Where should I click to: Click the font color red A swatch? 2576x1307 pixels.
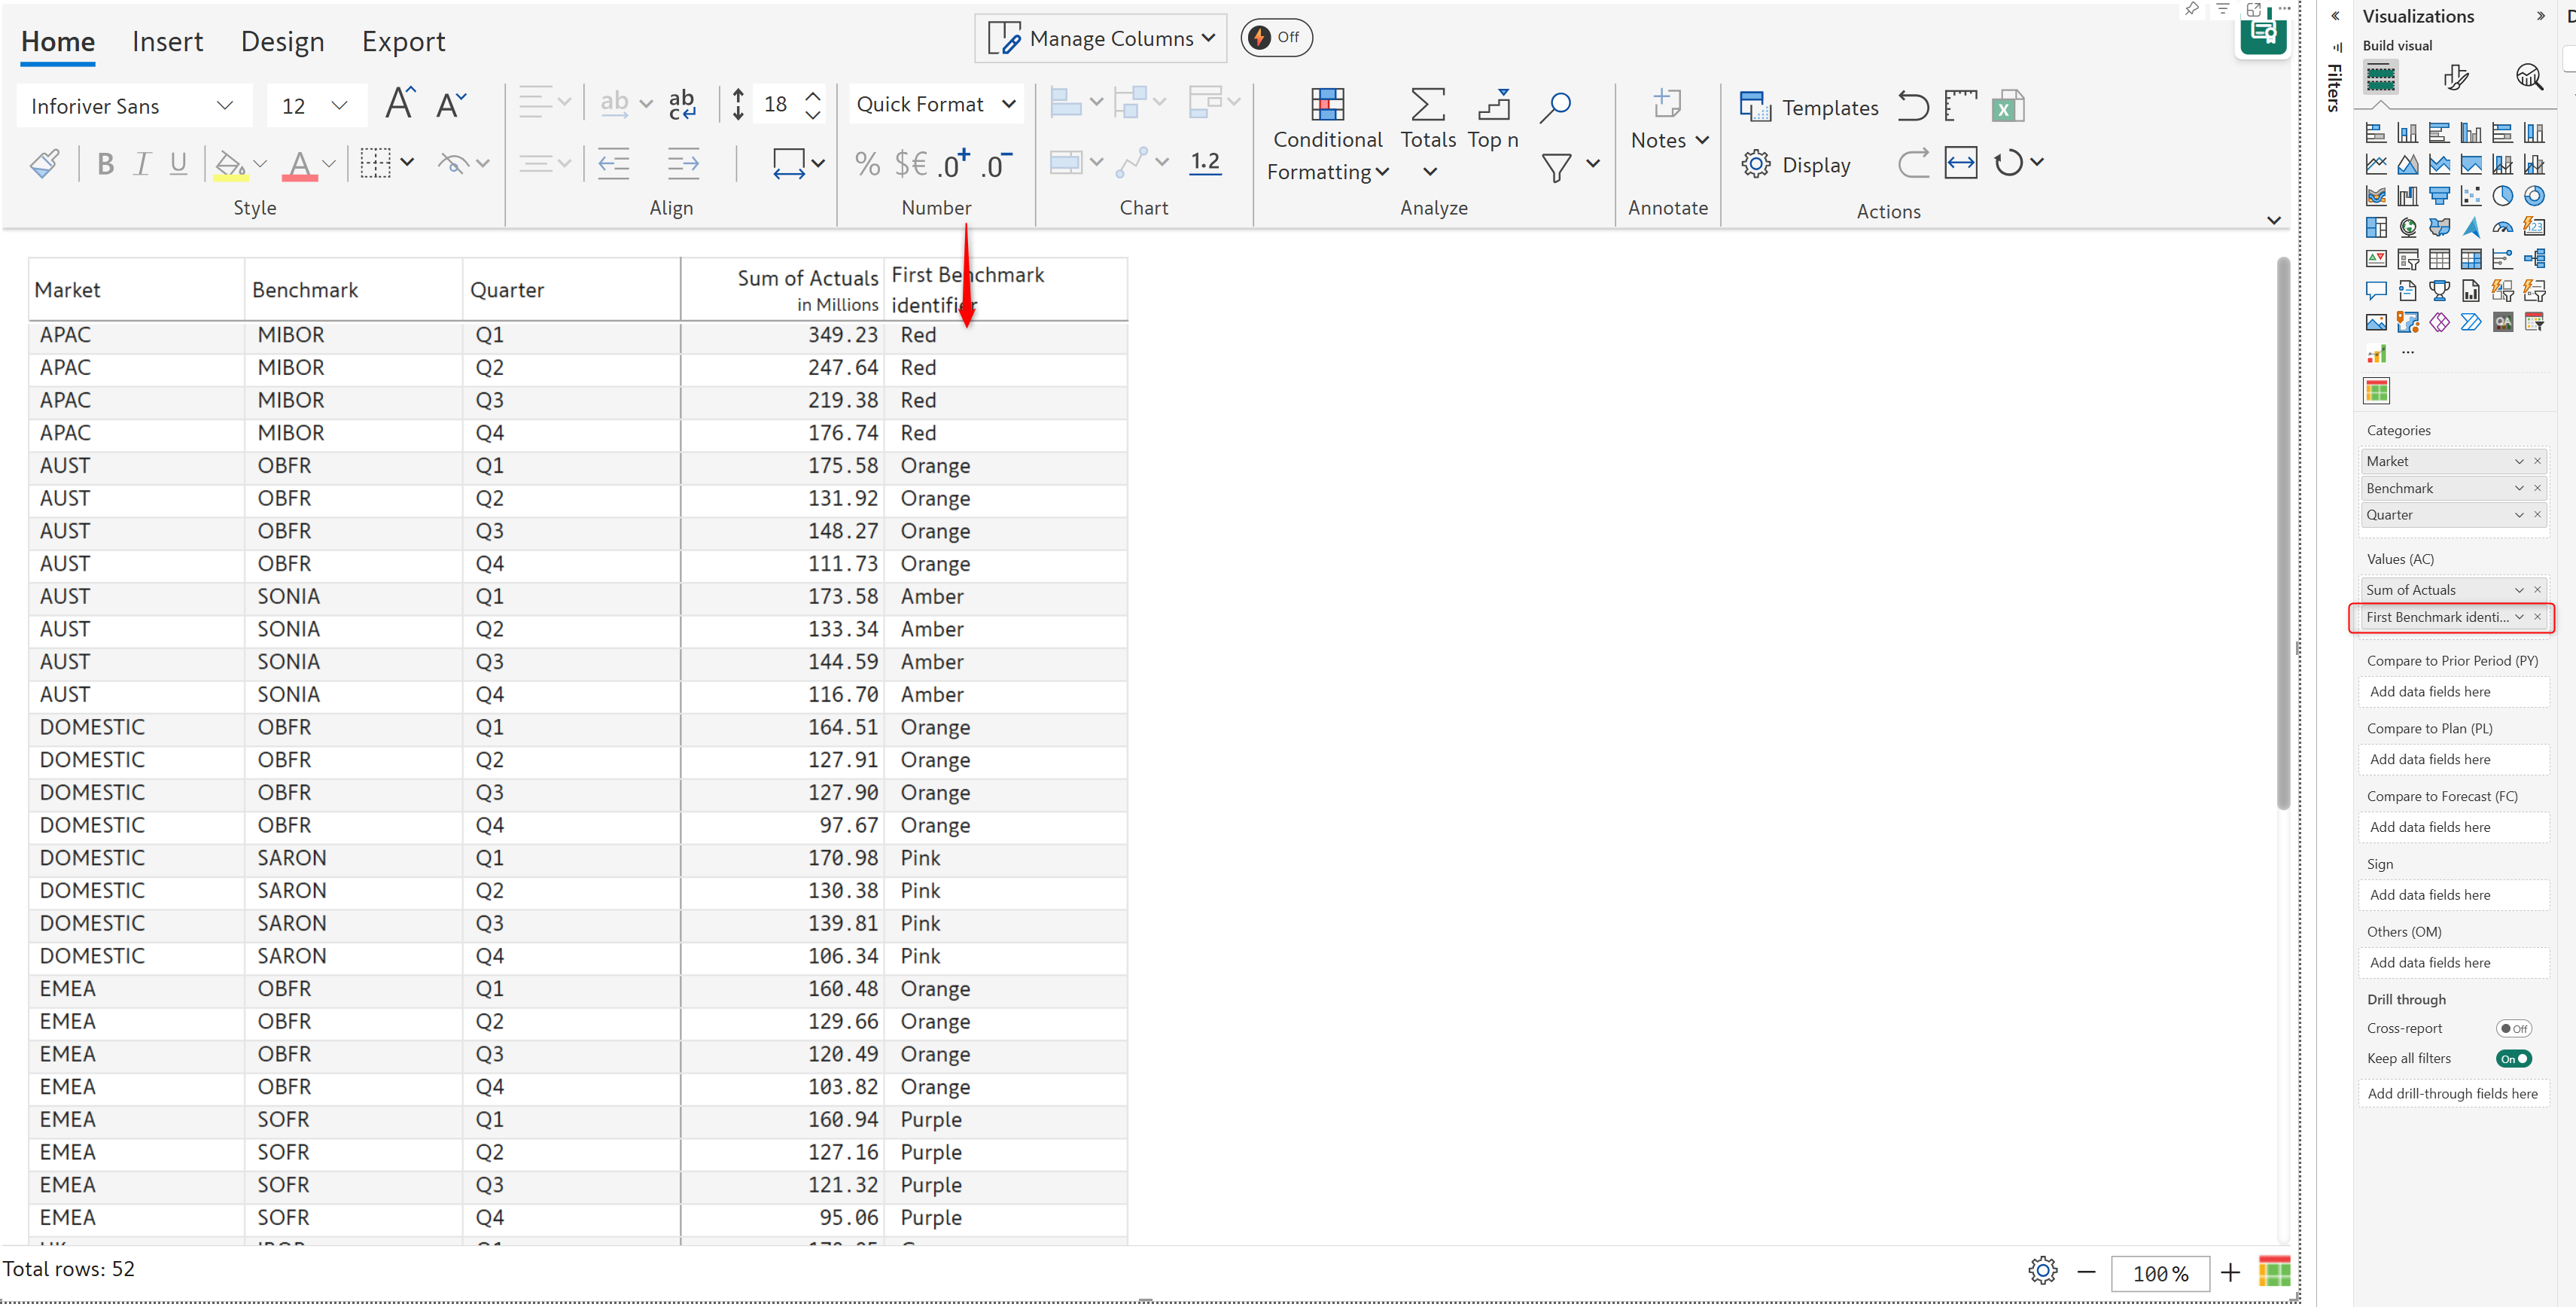pyautogui.click(x=299, y=164)
